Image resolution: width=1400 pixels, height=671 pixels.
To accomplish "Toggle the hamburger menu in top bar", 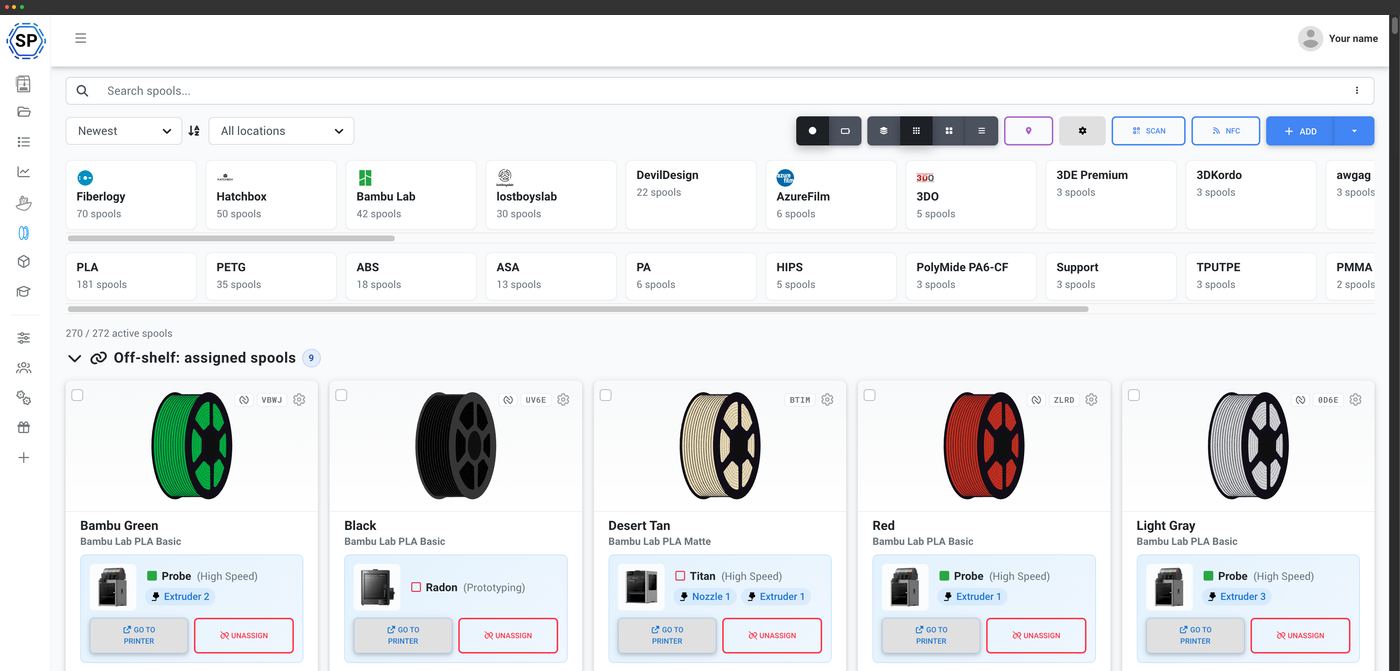I will point(81,38).
